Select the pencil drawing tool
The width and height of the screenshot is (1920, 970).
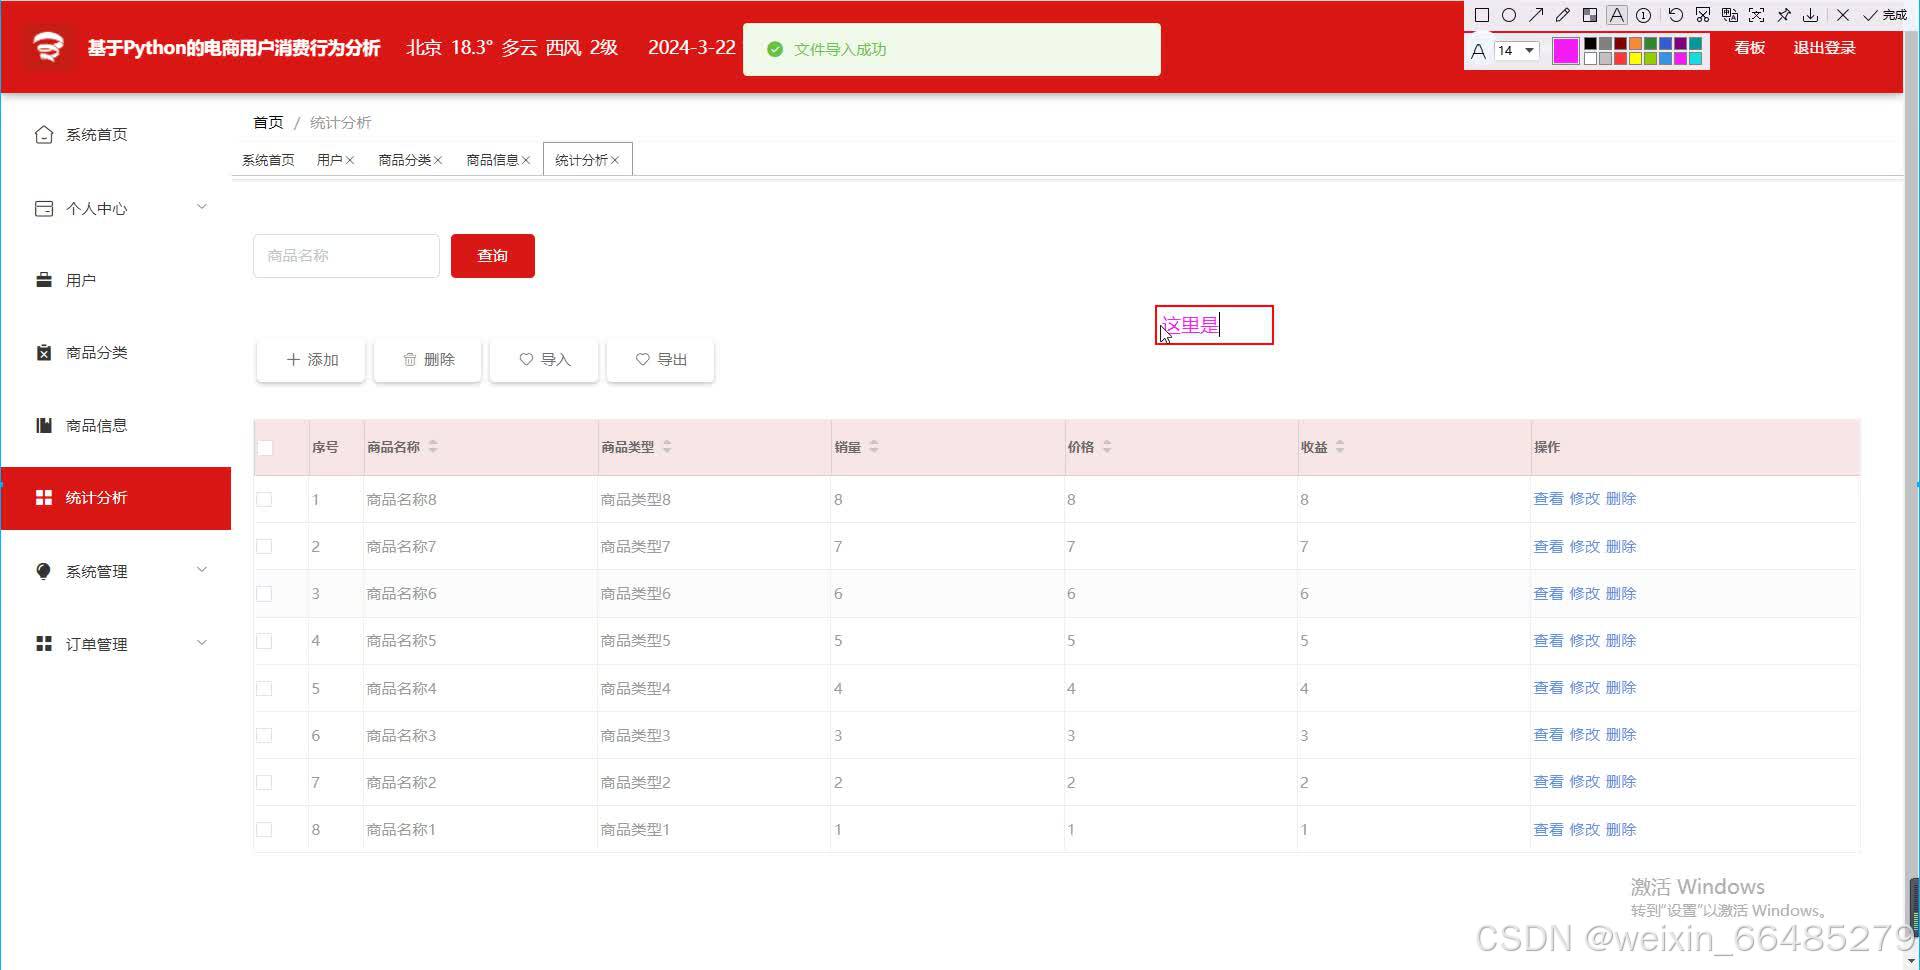[1563, 15]
